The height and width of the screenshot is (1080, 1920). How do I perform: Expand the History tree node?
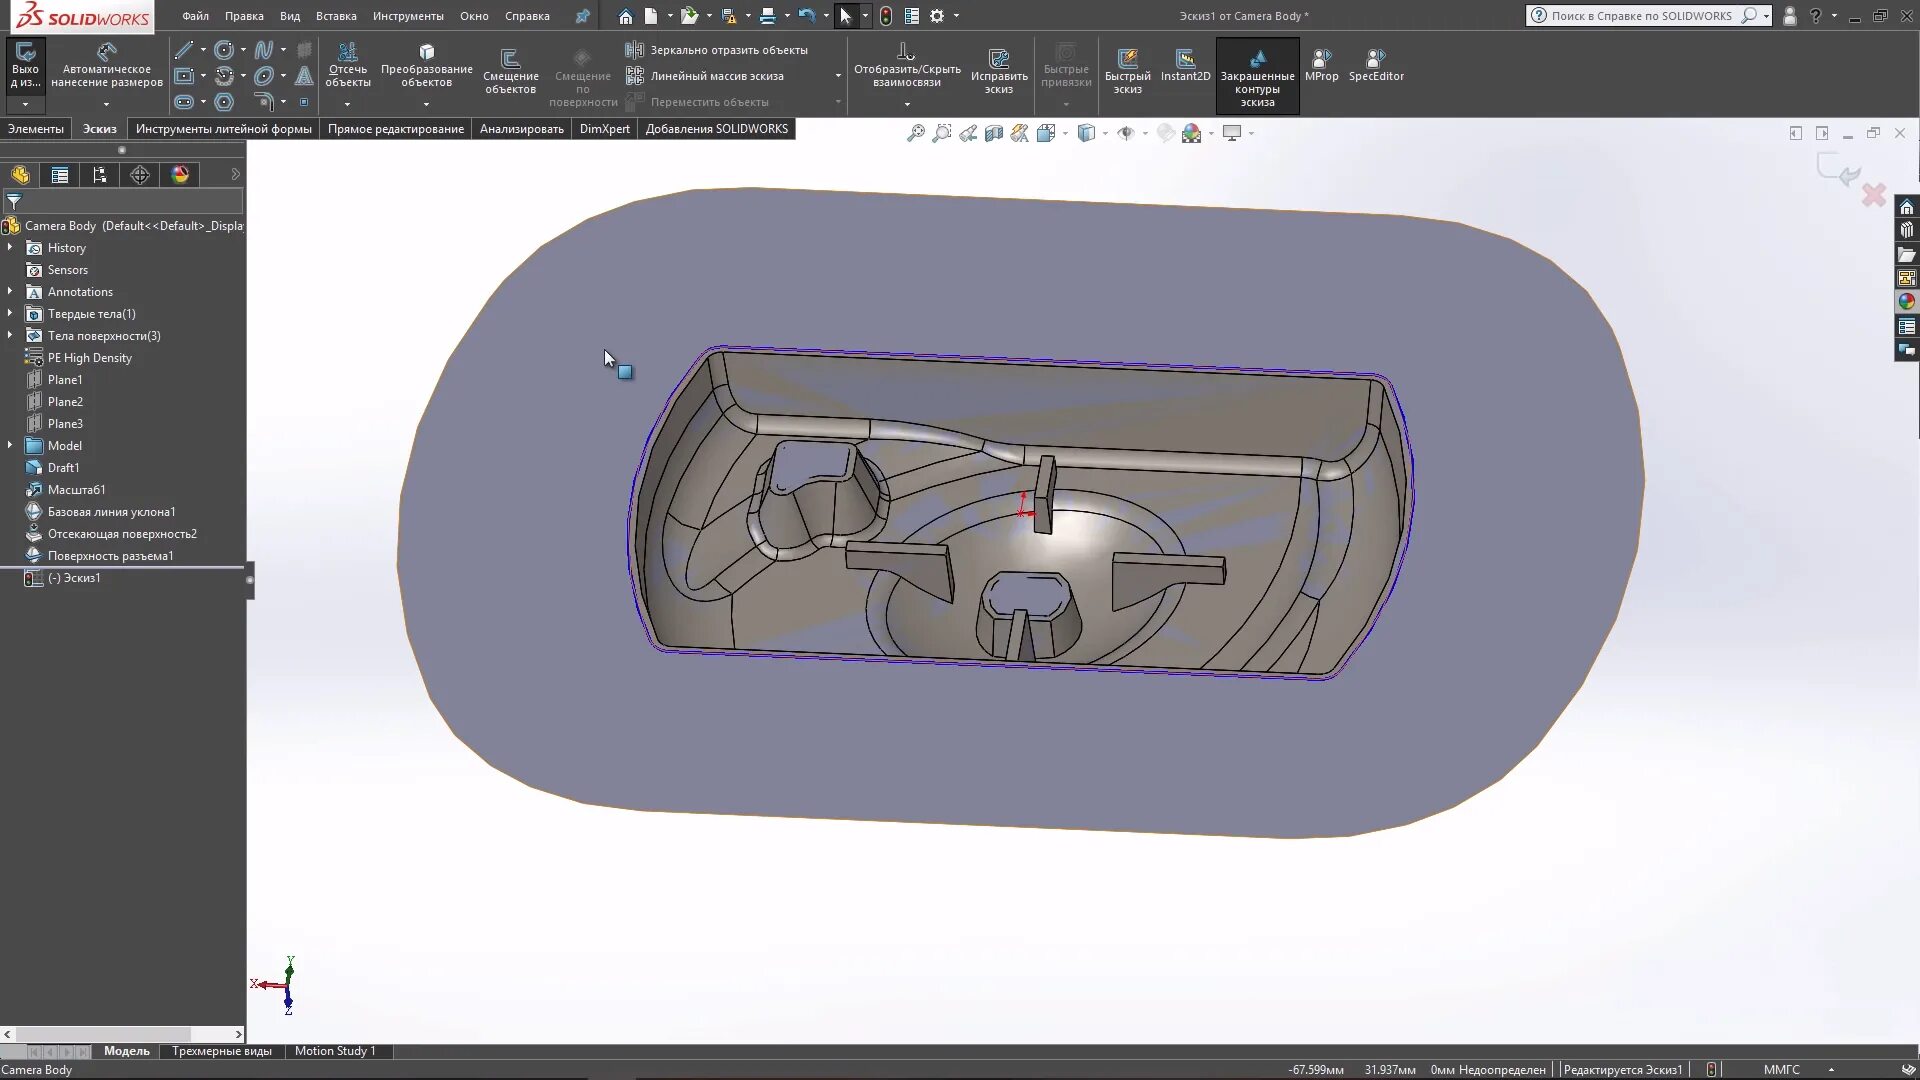coord(11,247)
